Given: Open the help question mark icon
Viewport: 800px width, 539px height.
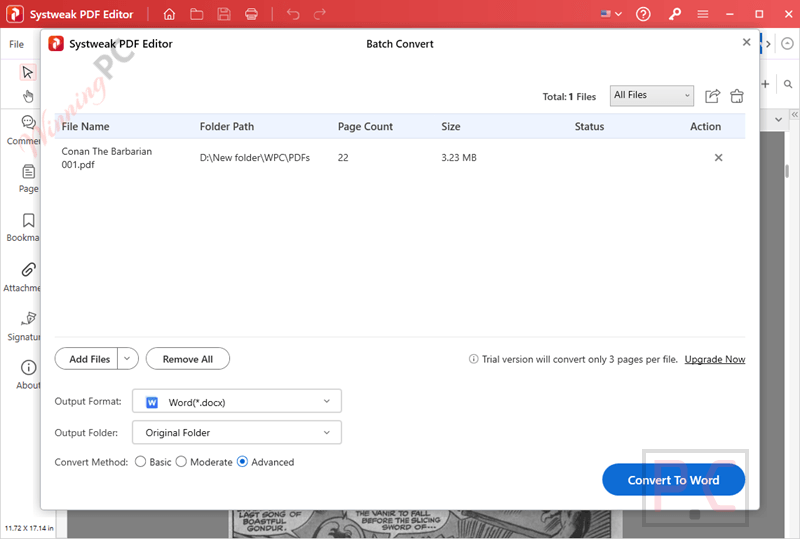Looking at the screenshot, I should 643,14.
